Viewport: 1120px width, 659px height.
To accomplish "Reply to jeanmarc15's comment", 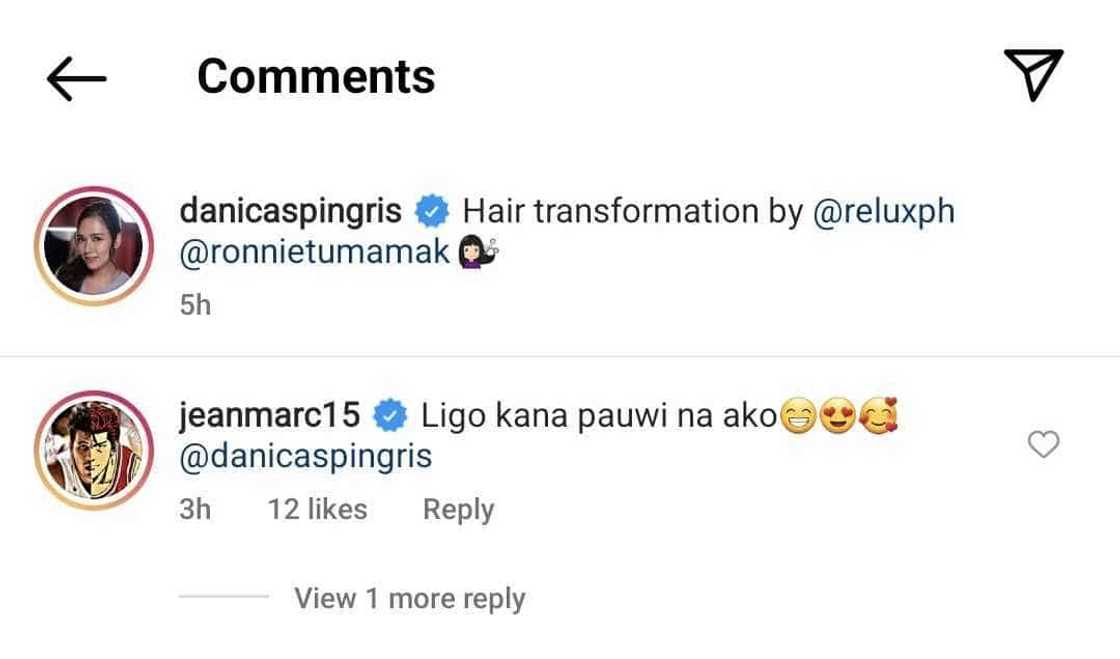I will pyautogui.click(x=458, y=509).
